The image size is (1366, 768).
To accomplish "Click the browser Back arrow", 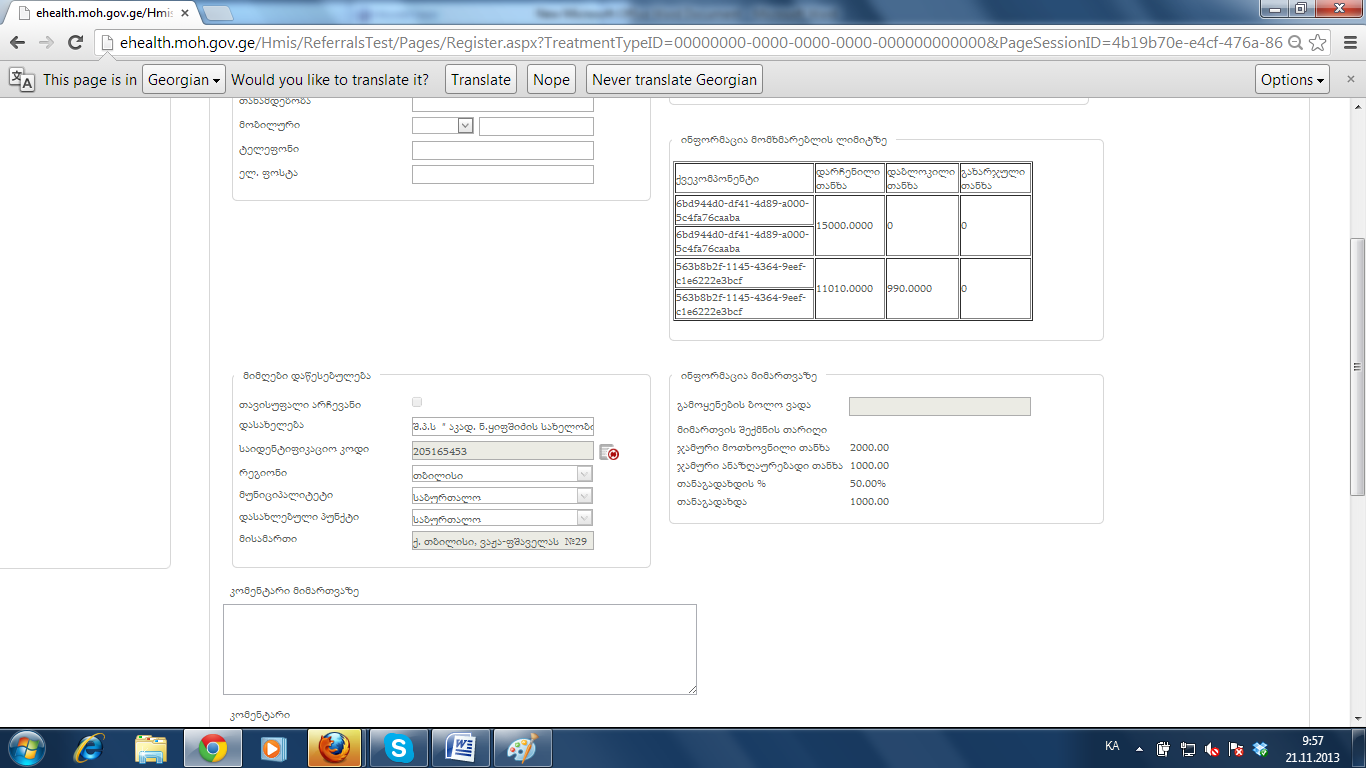I will coord(17,43).
